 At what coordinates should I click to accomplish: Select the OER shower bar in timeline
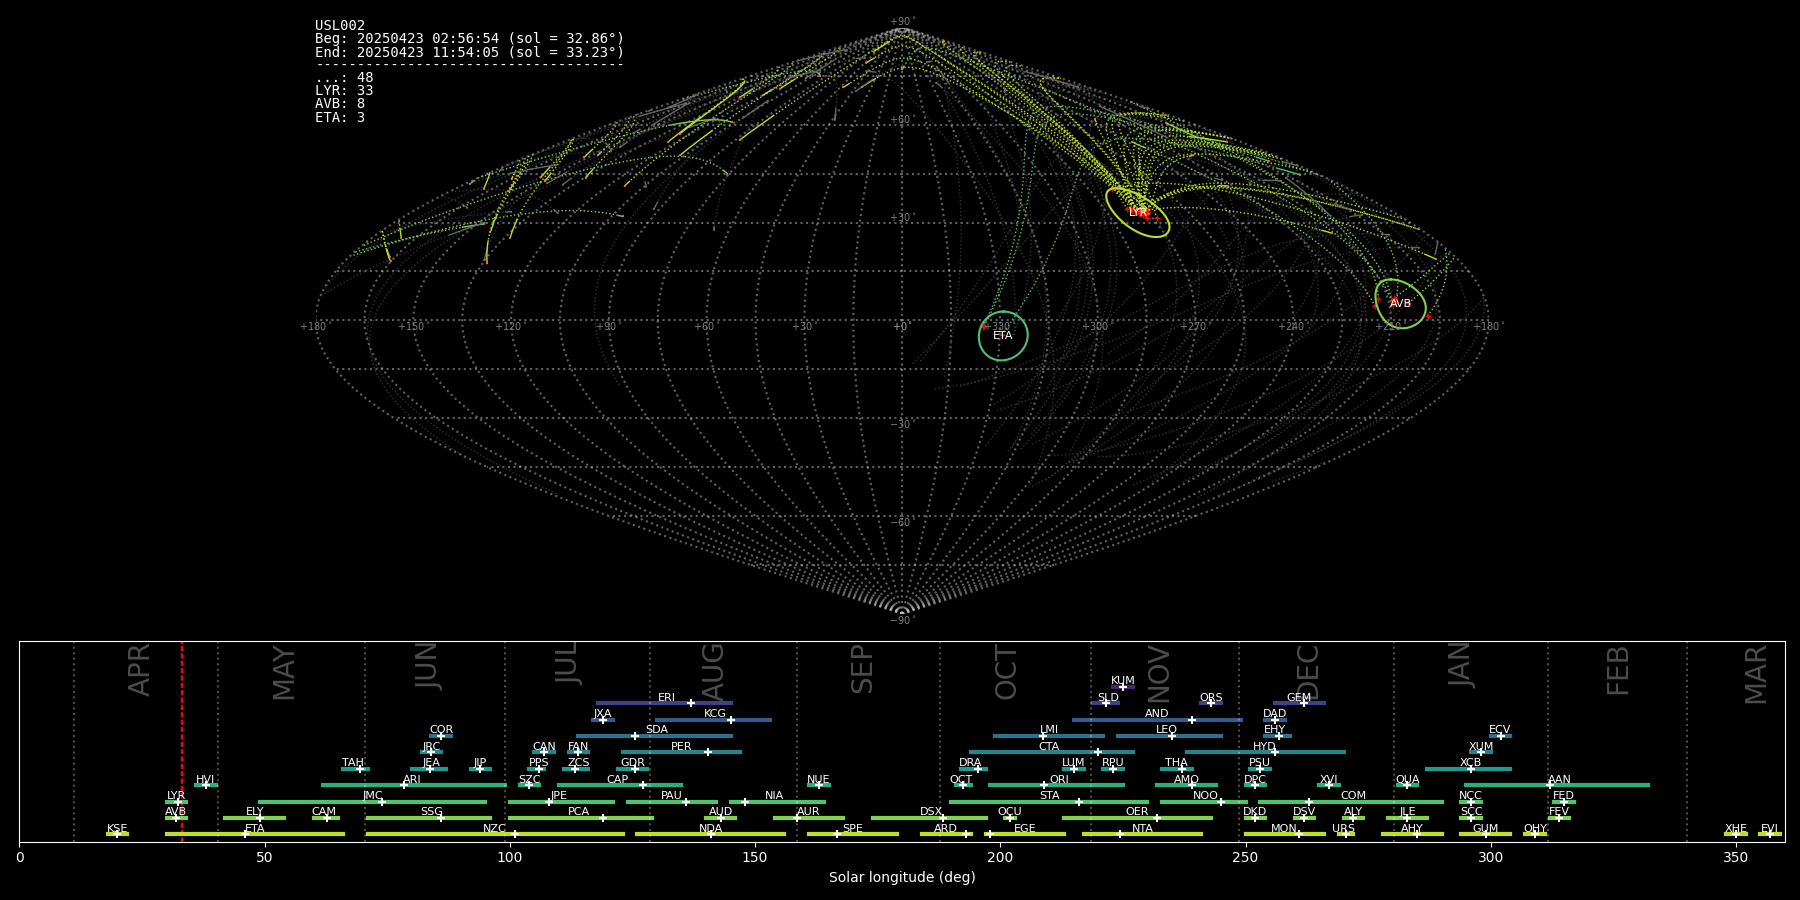[1137, 818]
